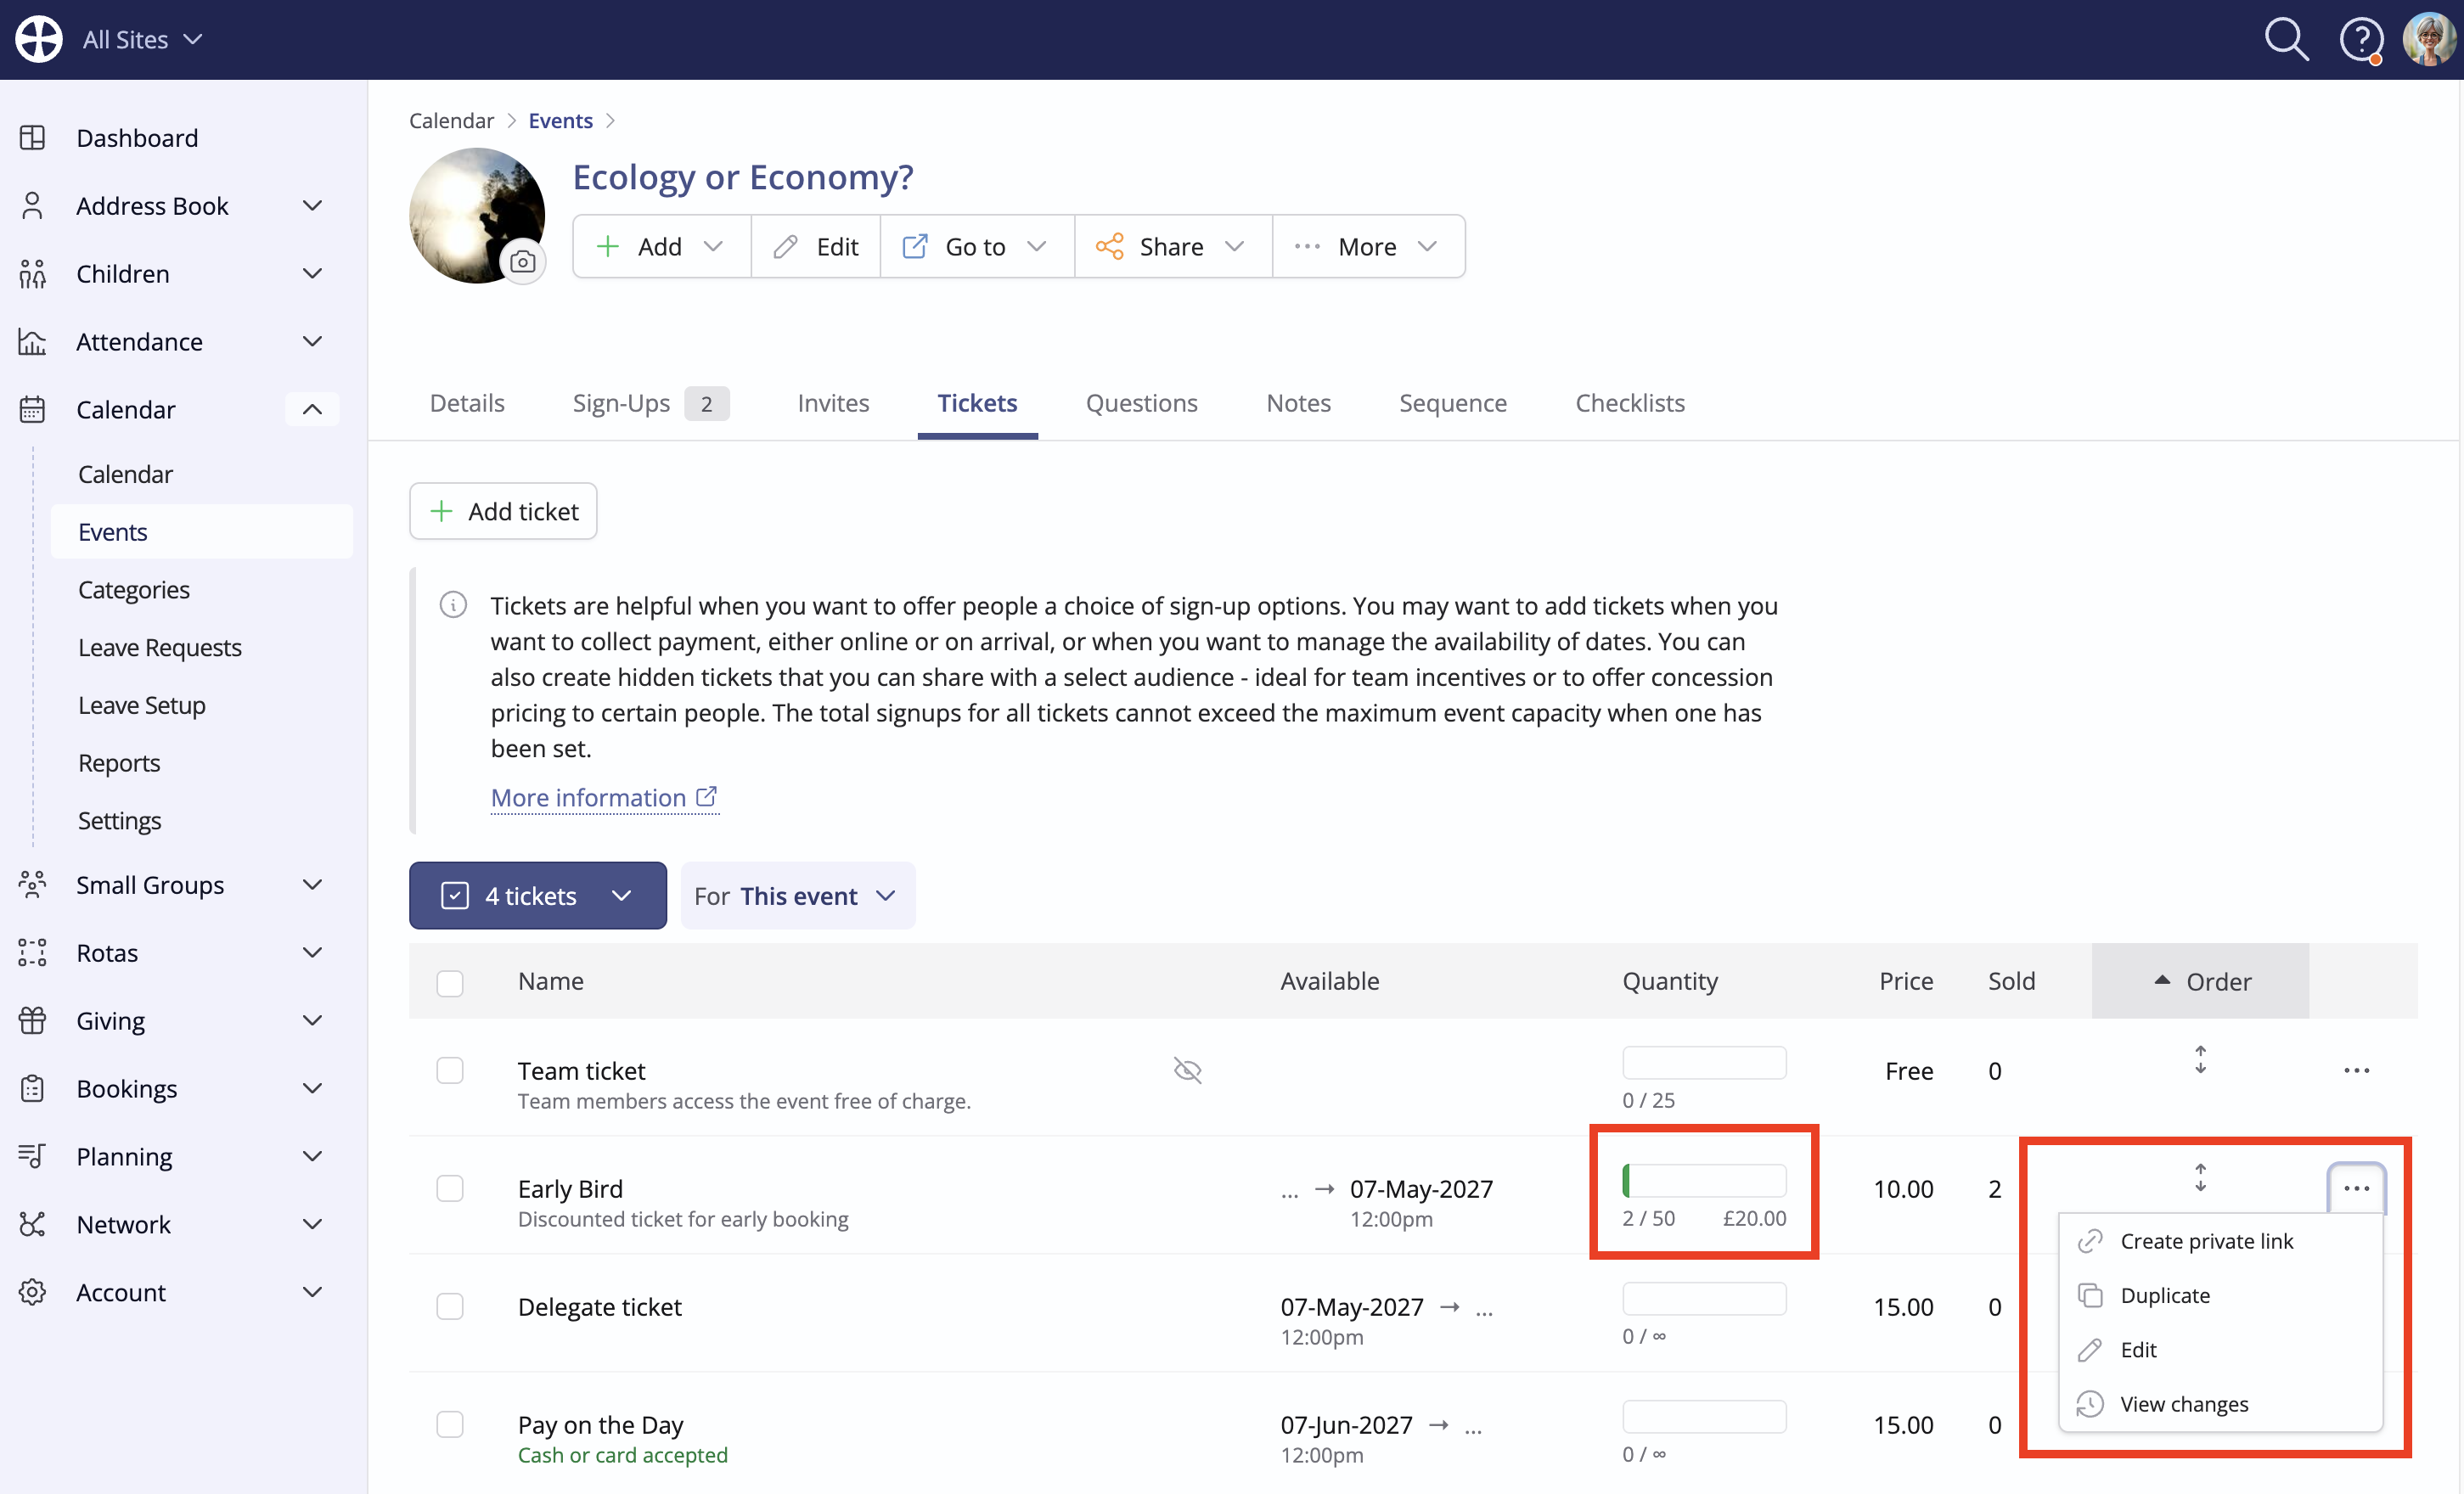Open the More information link
Viewport: 2464px width, 1494px height.
[x=604, y=797]
